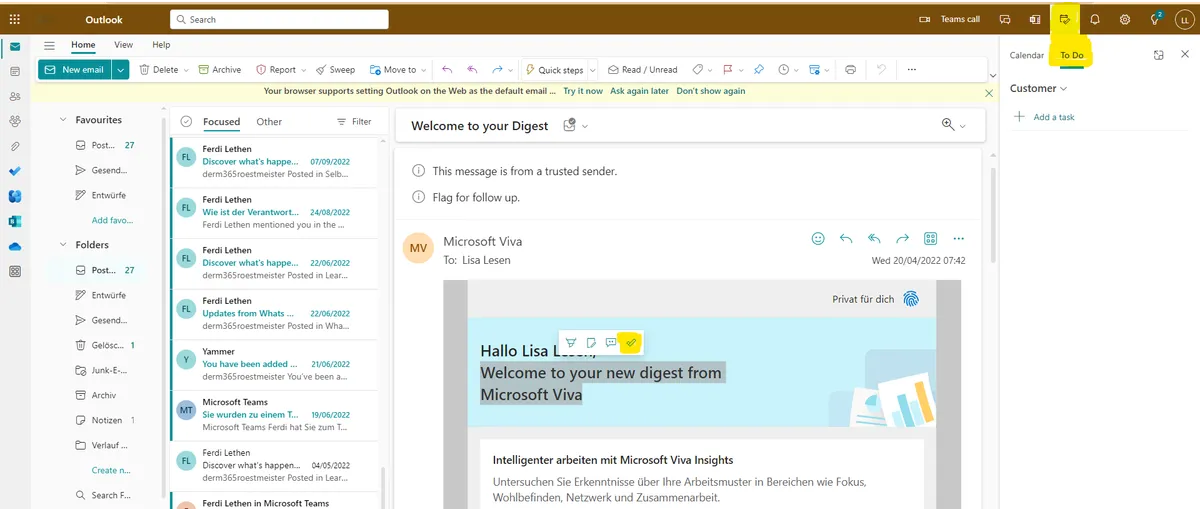Image resolution: width=1200 pixels, height=509 pixels.
Task: Open the zoom magnifier in the reading pane
Action: [948, 124]
